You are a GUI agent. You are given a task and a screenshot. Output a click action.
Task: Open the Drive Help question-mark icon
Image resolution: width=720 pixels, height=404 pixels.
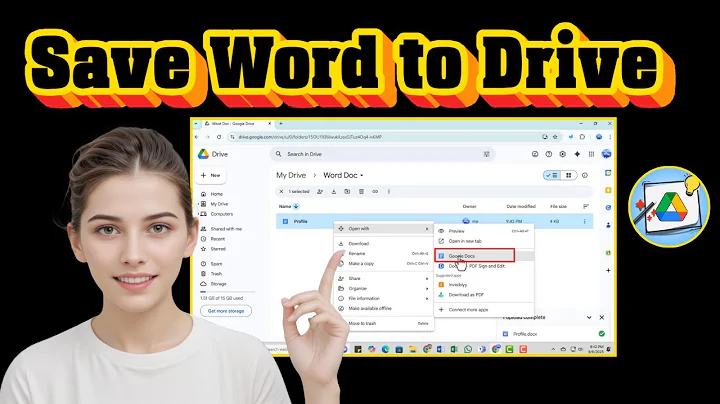[549, 154]
